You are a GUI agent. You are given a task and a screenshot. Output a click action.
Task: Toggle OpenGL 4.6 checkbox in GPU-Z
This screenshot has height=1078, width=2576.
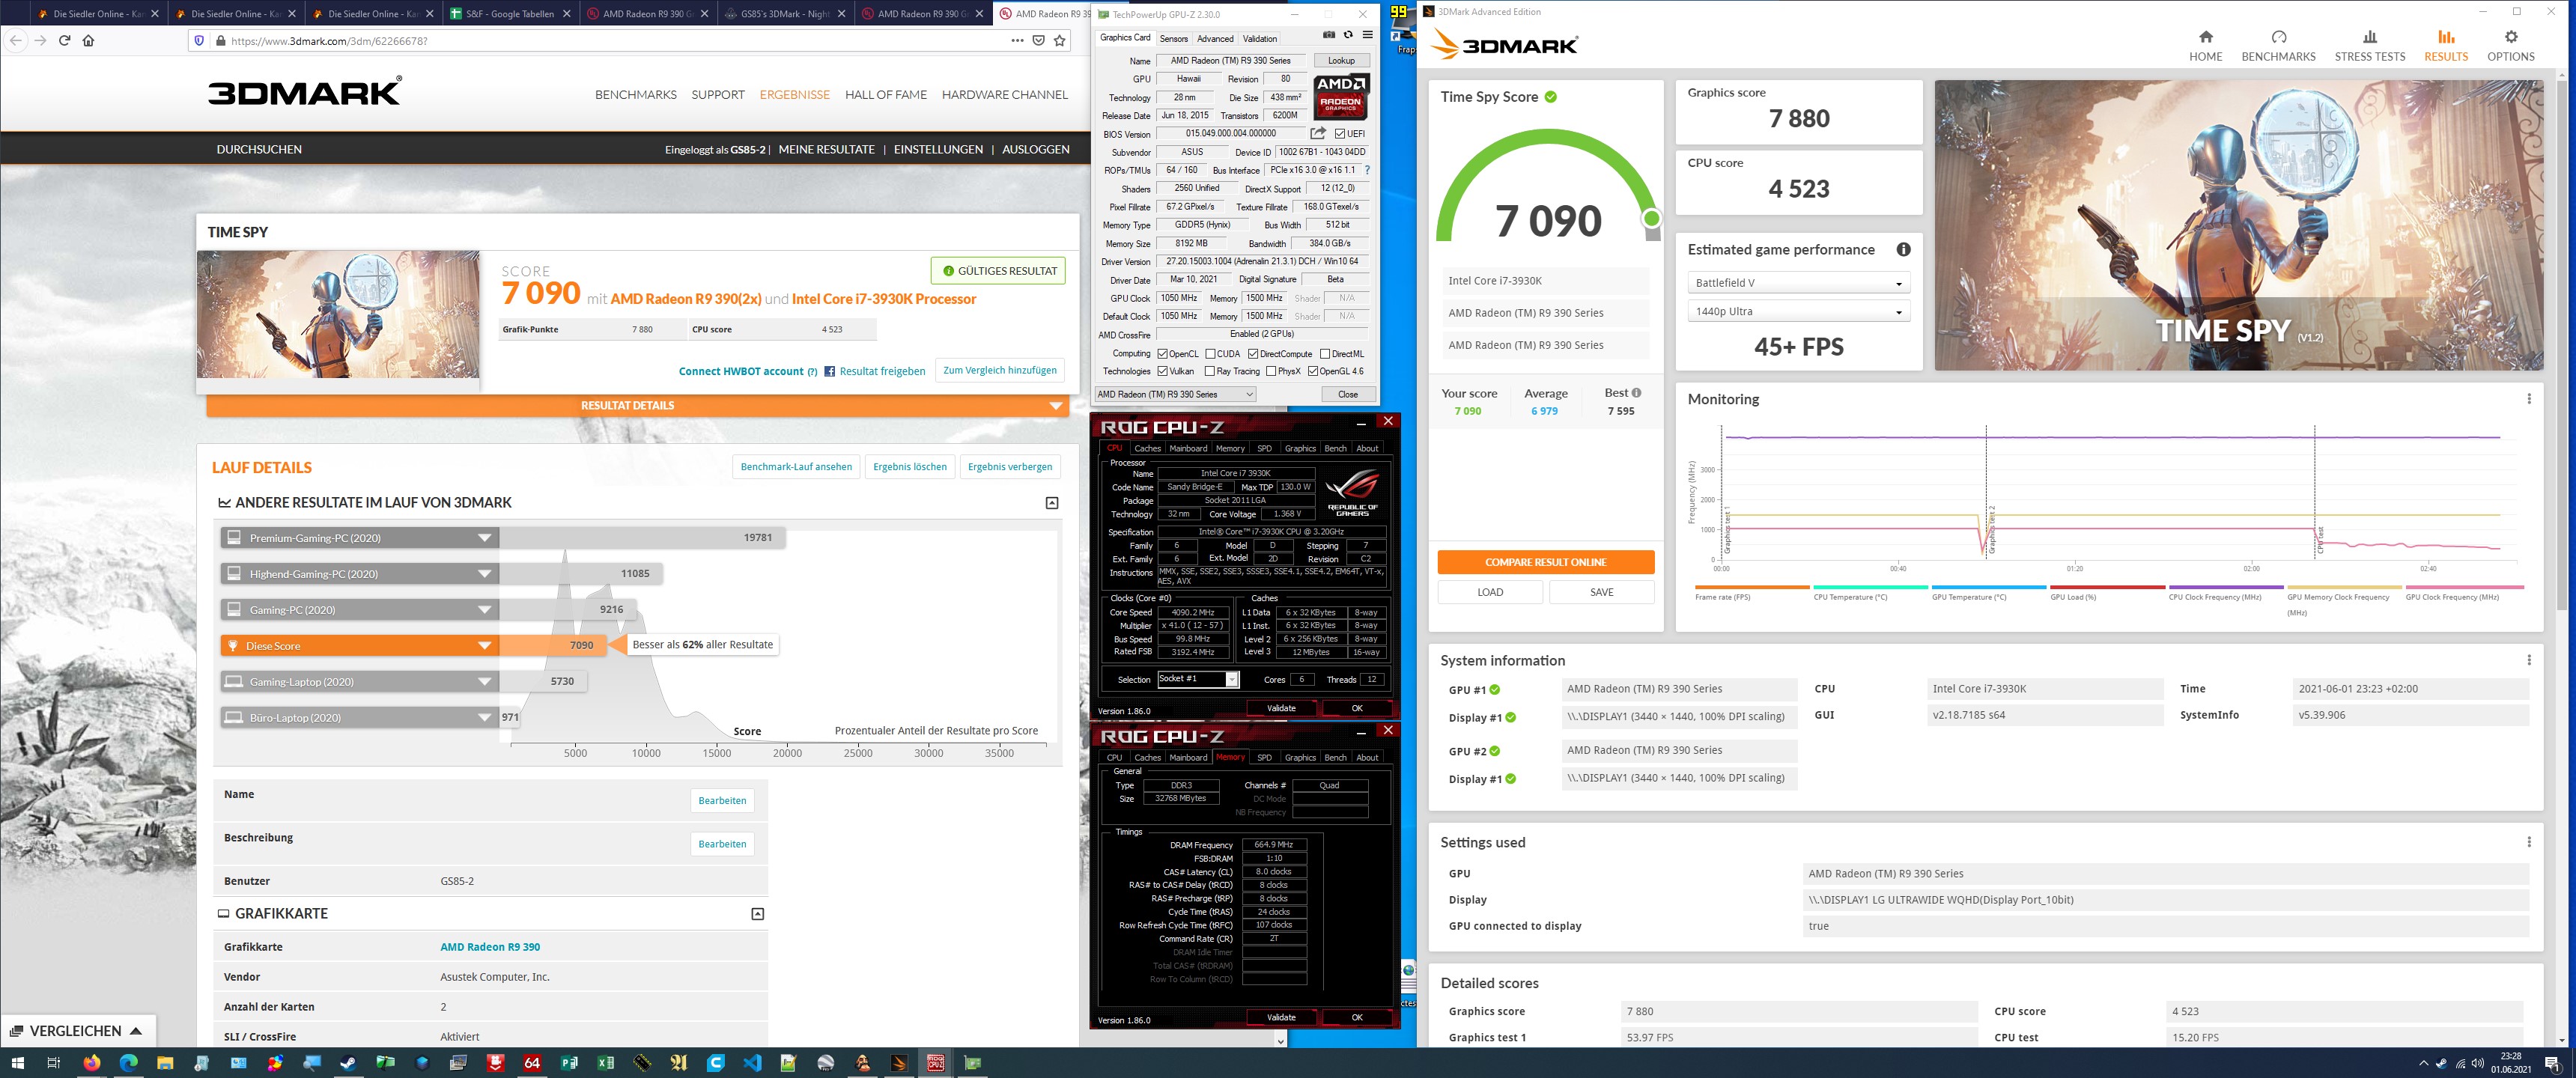[x=1313, y=371]
